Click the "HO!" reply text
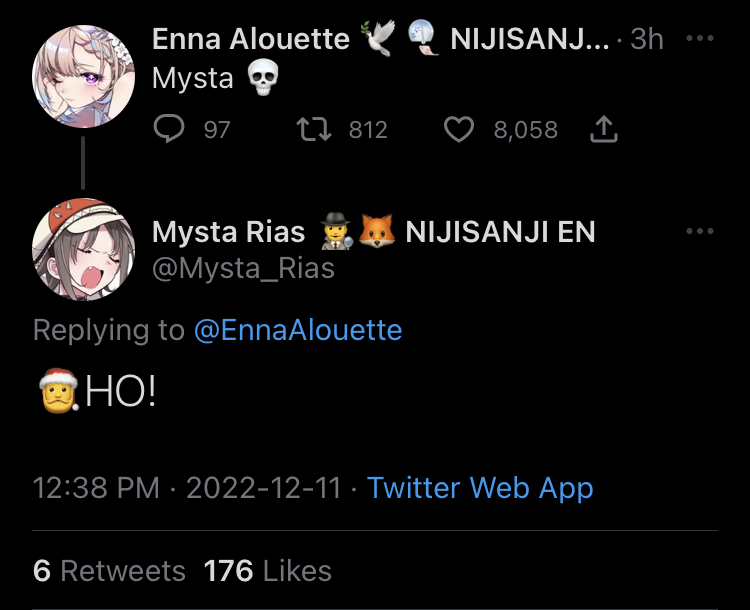 [120, 392]
